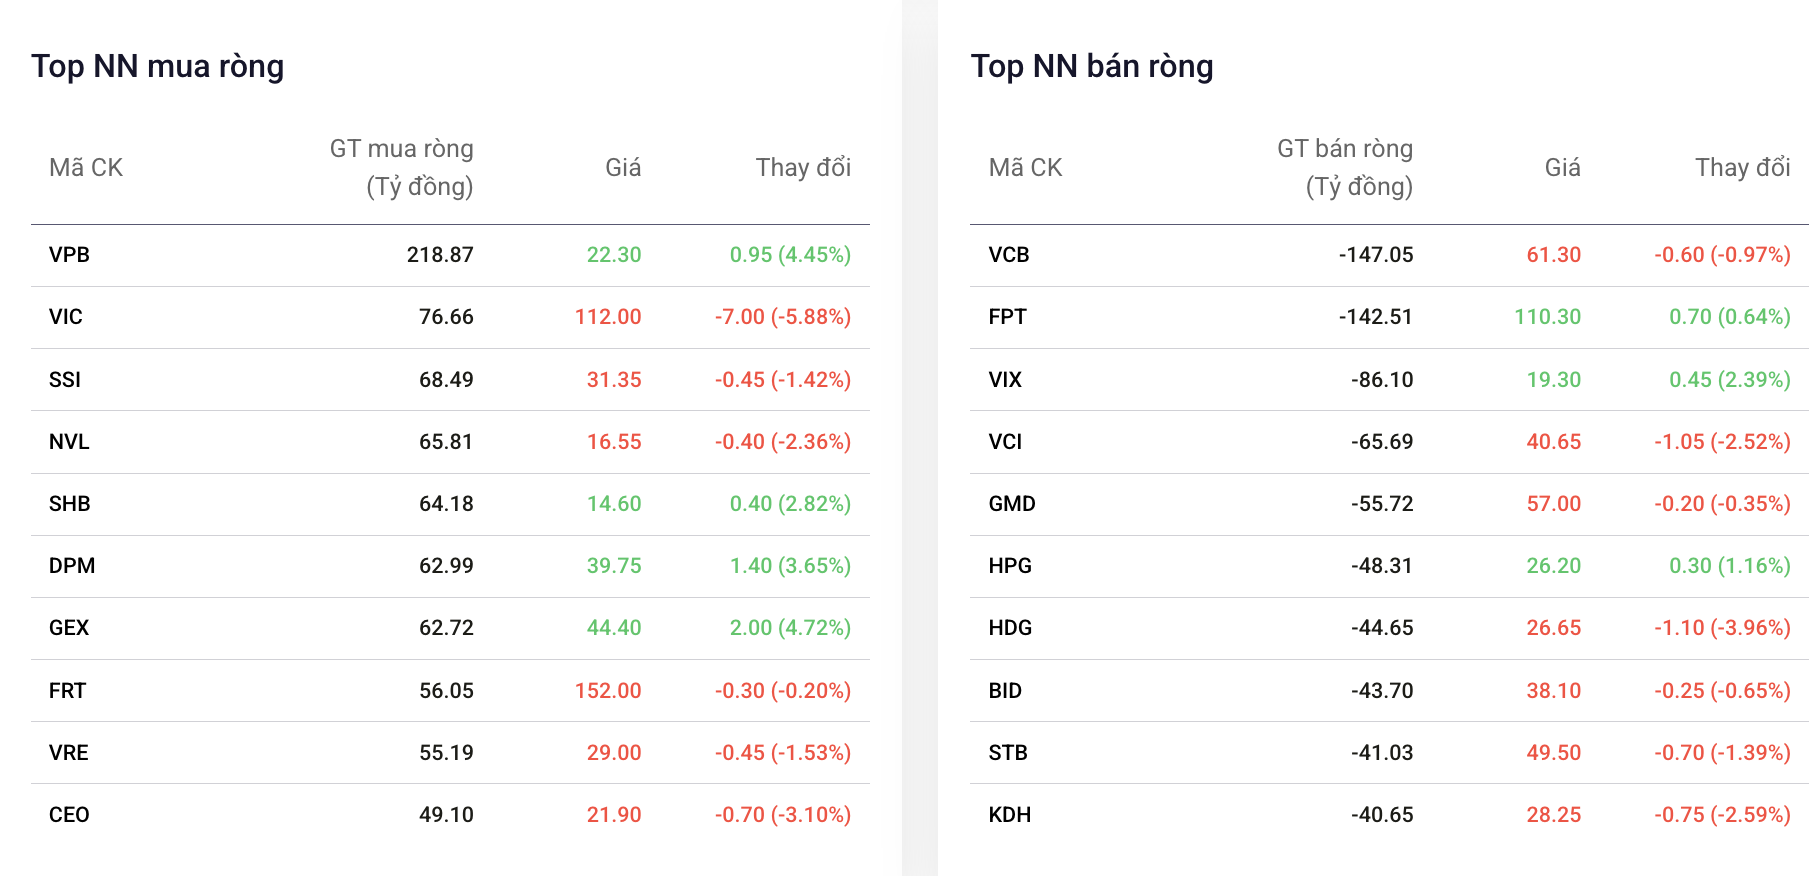The image size is (1818, 876).
Task: Click VRE net buy value 55.19
Action: 446,753
